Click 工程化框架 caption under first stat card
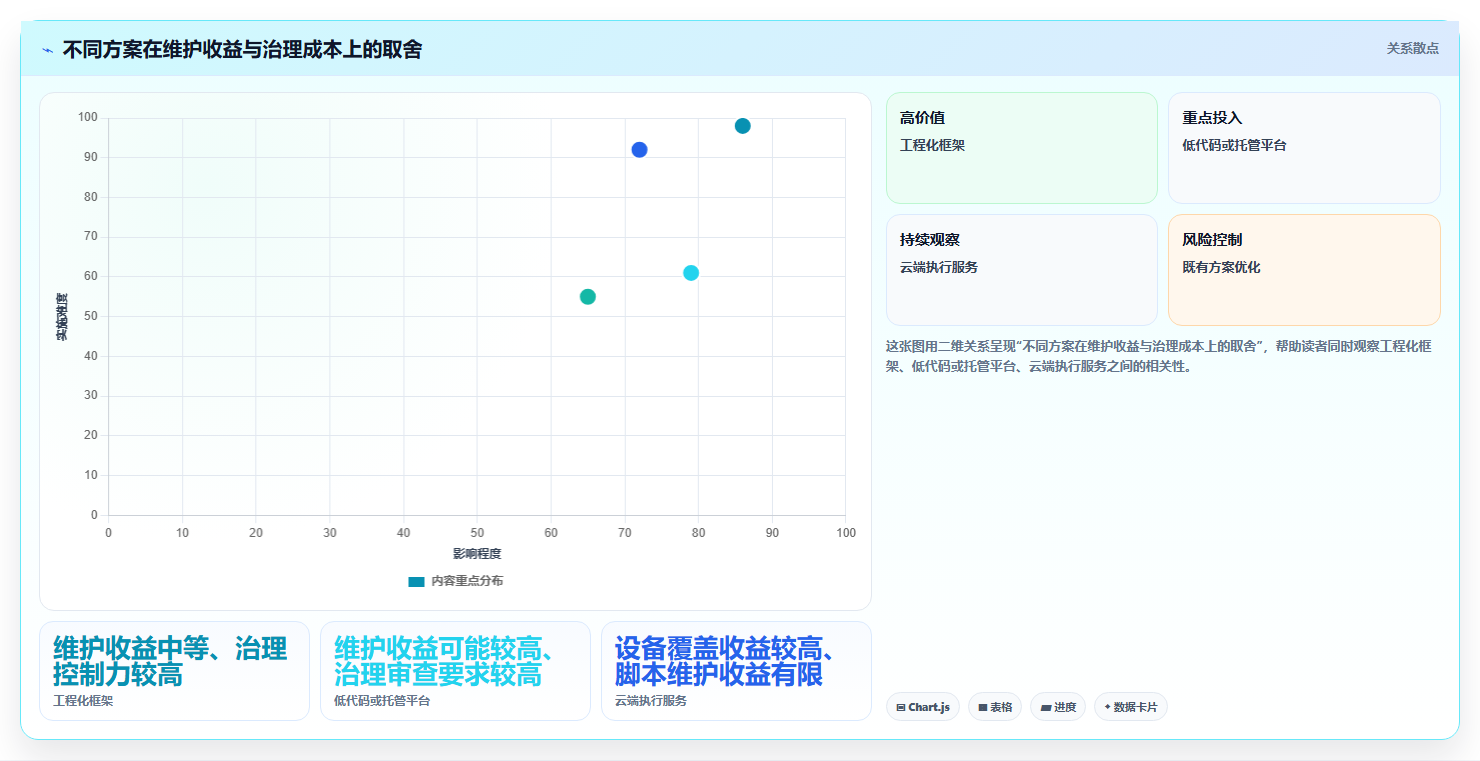 pos(83,701)
